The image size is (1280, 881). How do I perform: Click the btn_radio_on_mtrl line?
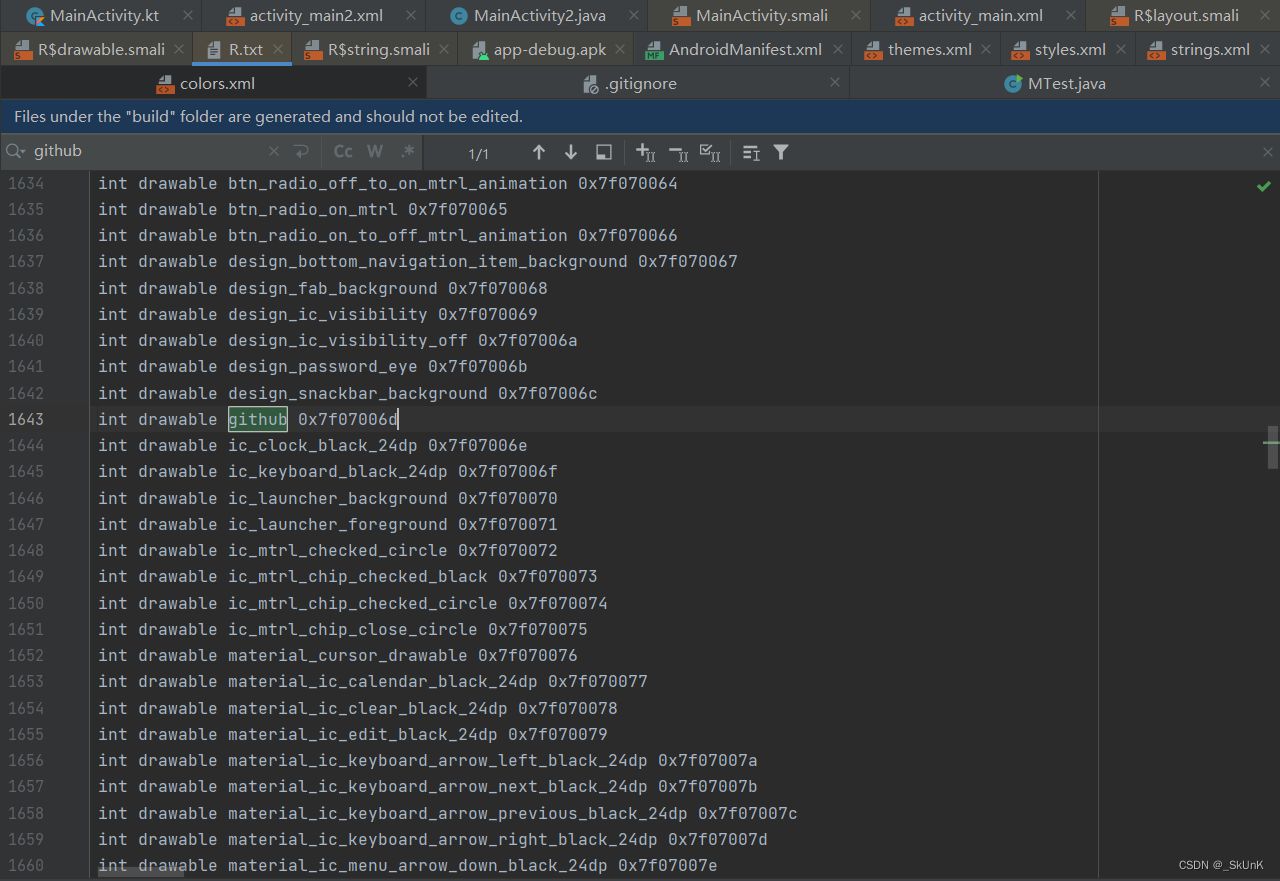point(303,209)
